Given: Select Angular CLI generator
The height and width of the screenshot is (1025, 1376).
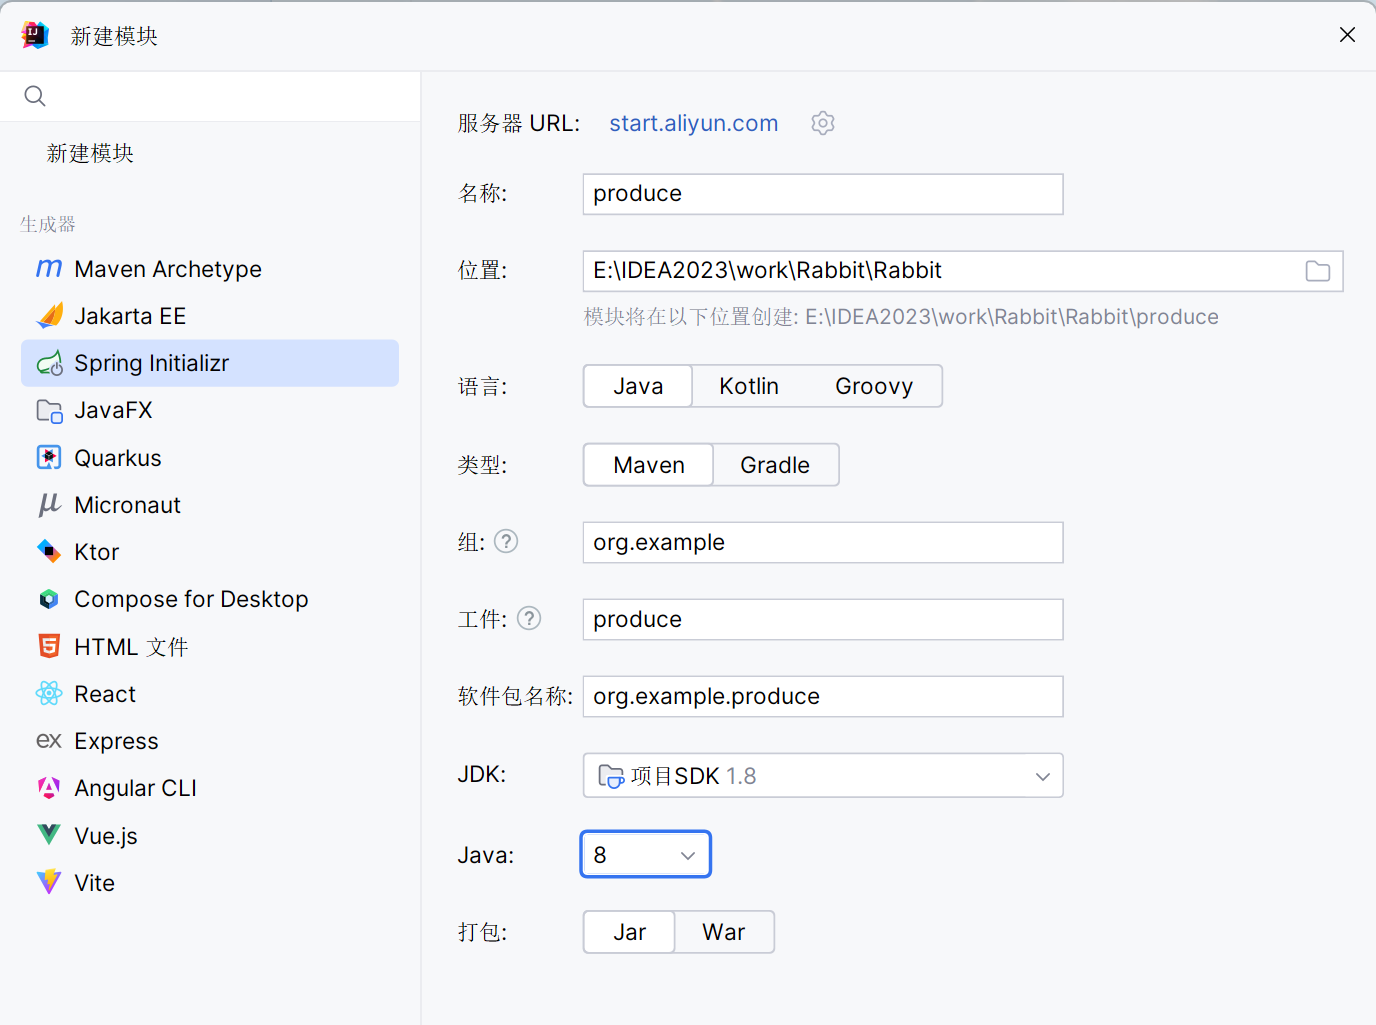Looking at the screenshot, I should [210, 788].
